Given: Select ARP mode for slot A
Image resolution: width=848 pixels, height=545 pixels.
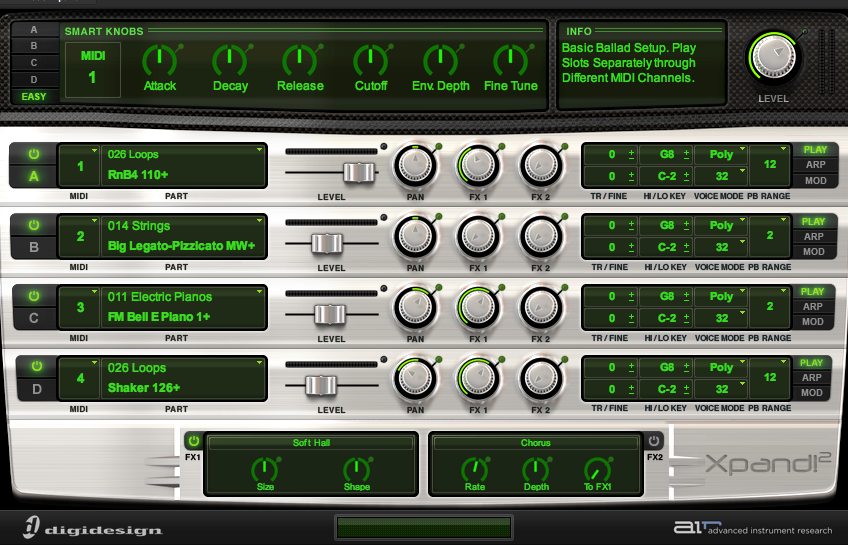Looking at the screenshot, I should pos(815,165).
